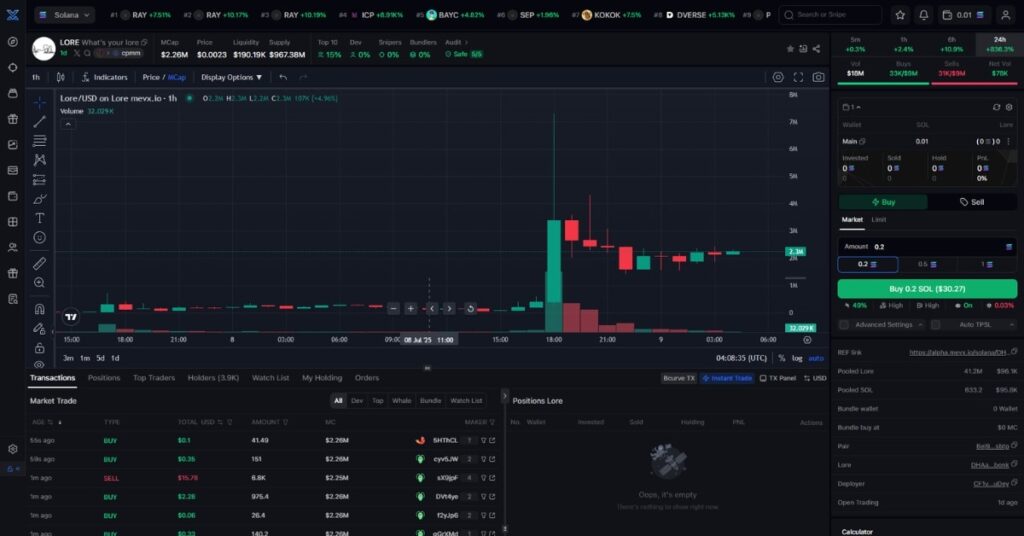Enter fullscreen chart mode
1024x536 pixels.
point(798,77)
